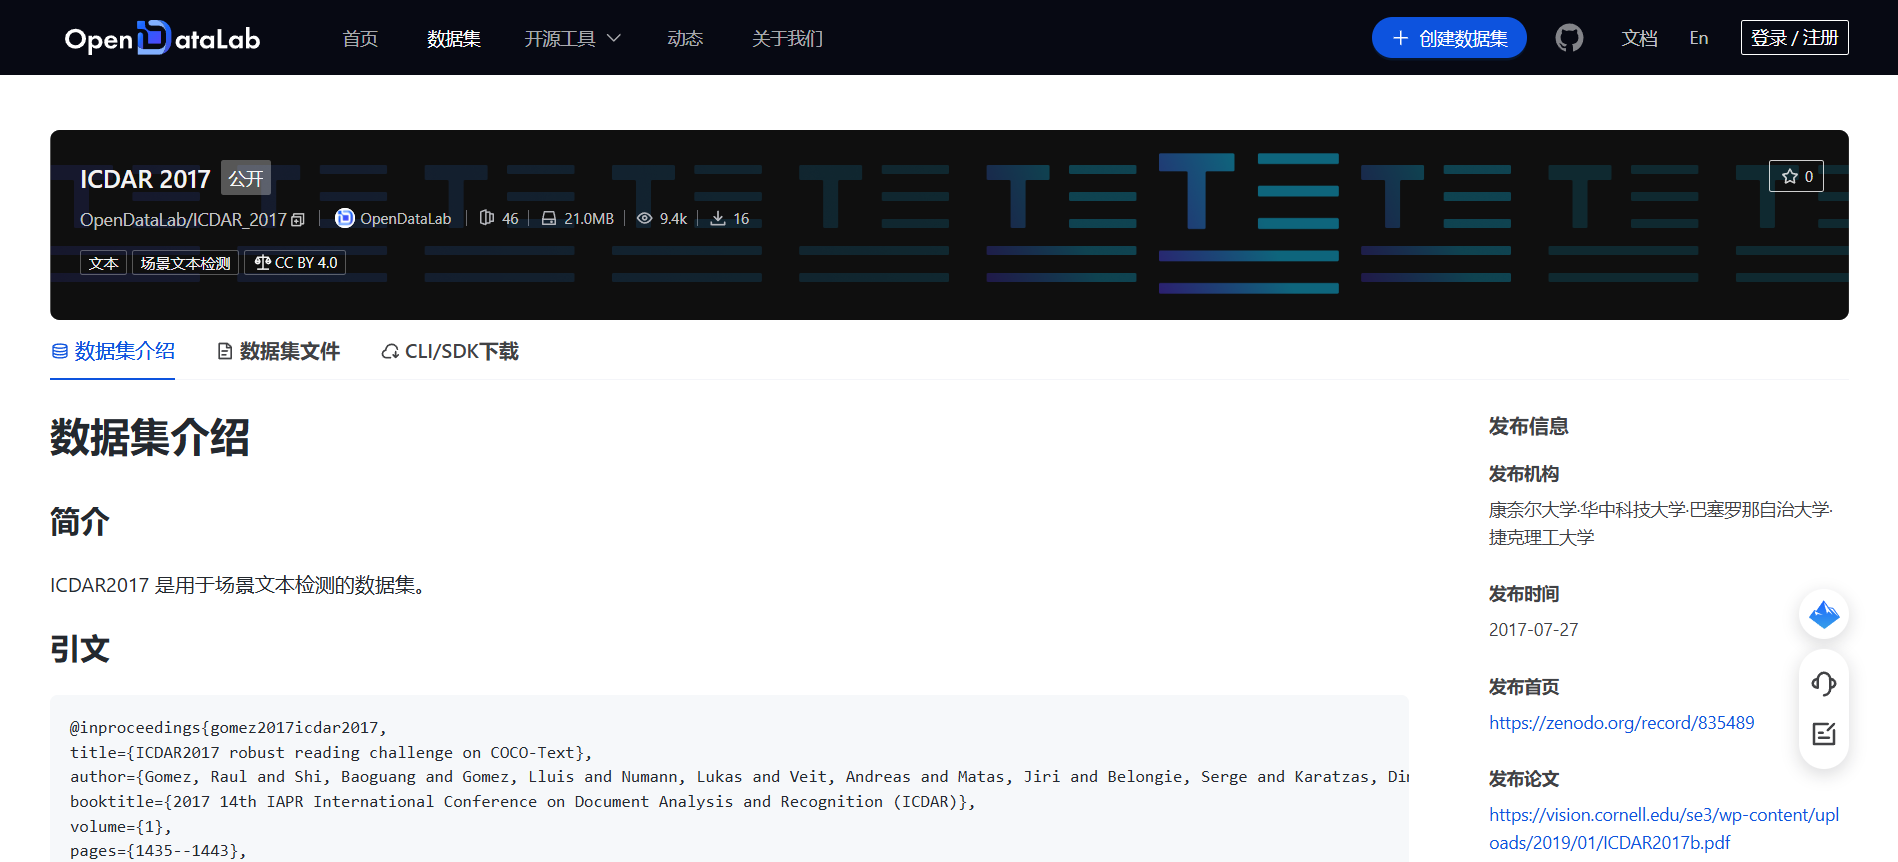
Task: Open the 动态 navigation item
Action: point(685,38)
